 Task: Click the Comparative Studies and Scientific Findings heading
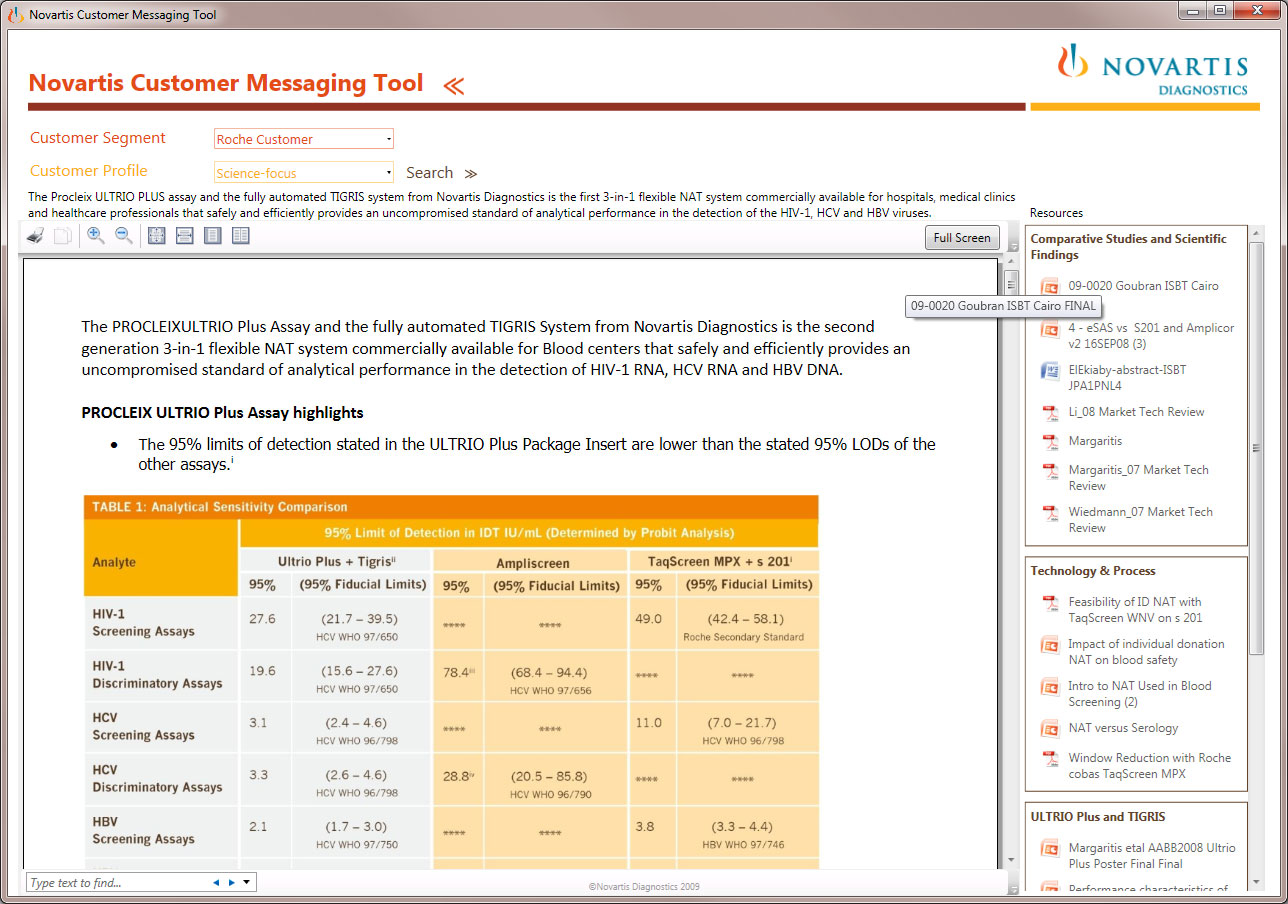coord(1129,247)
